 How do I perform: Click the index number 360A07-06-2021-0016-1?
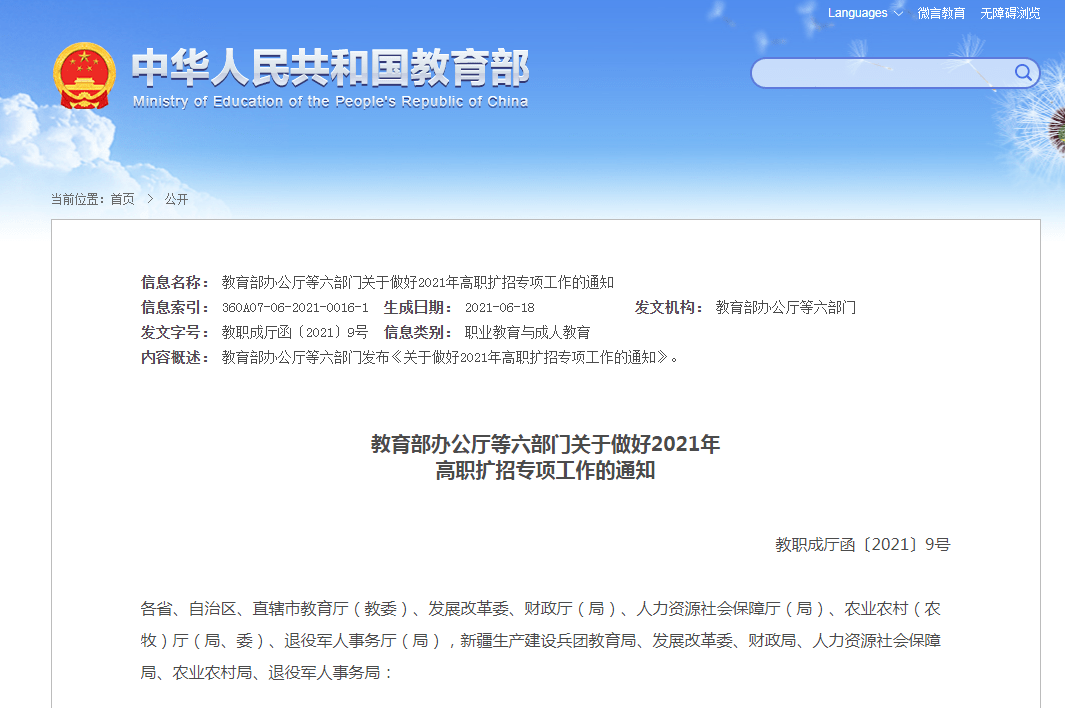pyautogui.click(x=295, y=308)
